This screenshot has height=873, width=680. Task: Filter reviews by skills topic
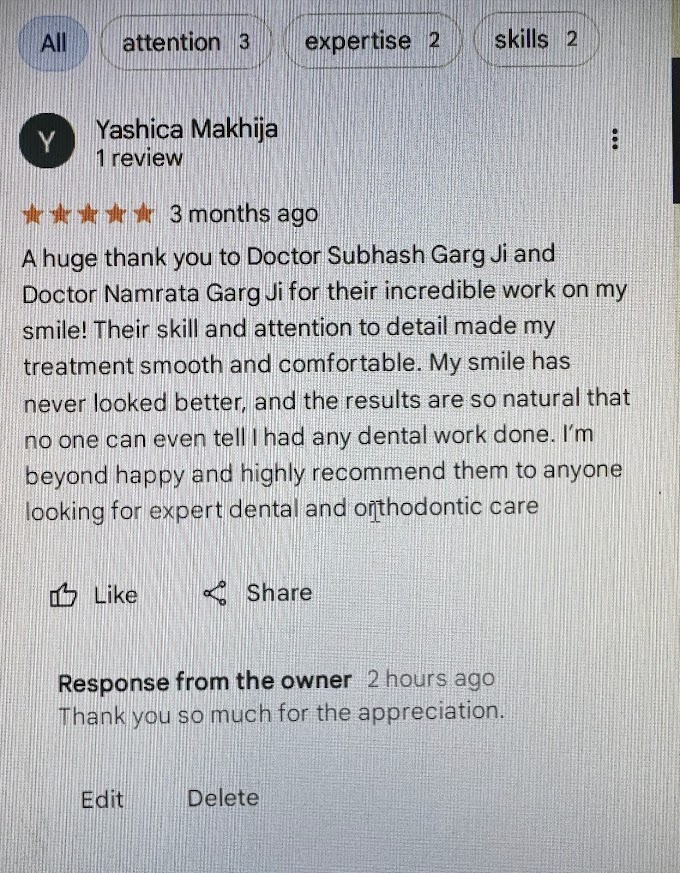point(536,40)
